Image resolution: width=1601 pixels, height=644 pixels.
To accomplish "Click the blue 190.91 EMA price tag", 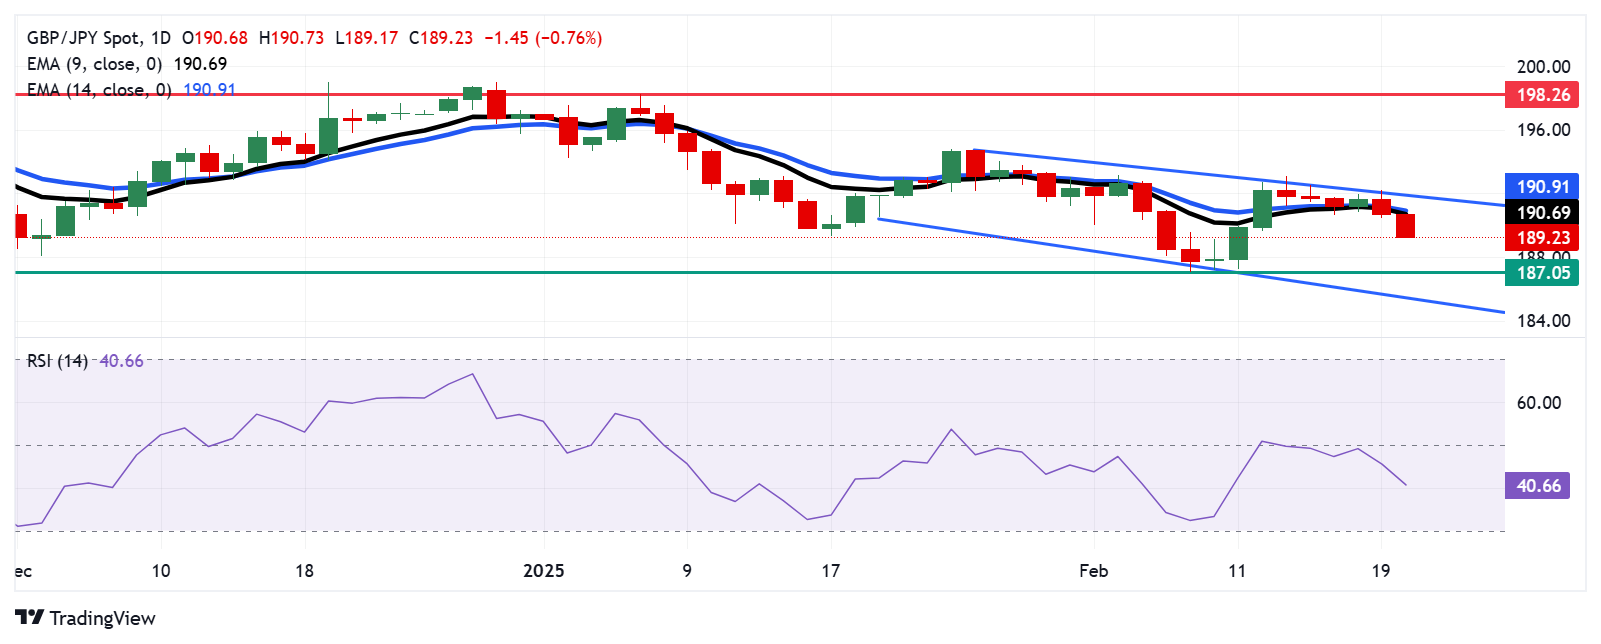I will tap(1542, 187).
